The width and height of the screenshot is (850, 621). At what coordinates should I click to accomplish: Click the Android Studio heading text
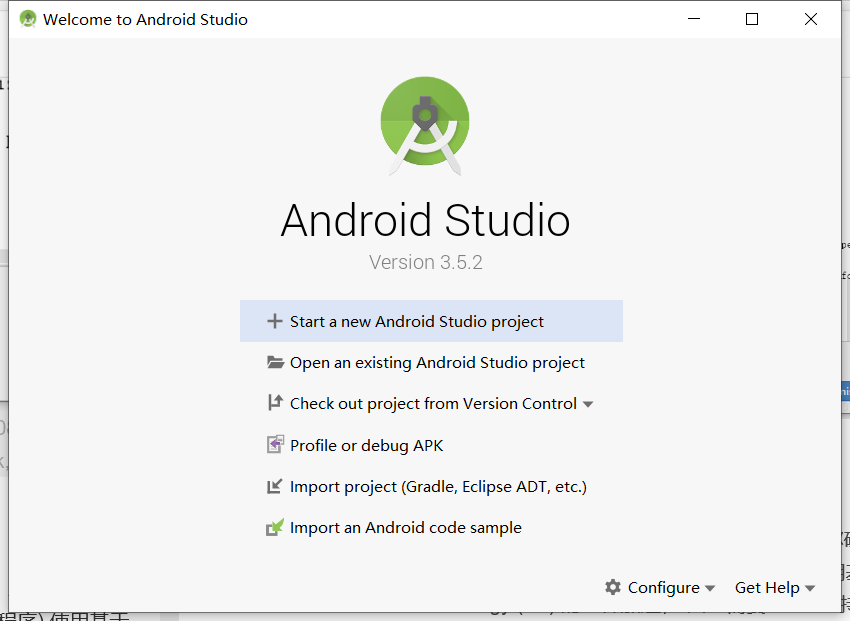(x=426, y=221)
